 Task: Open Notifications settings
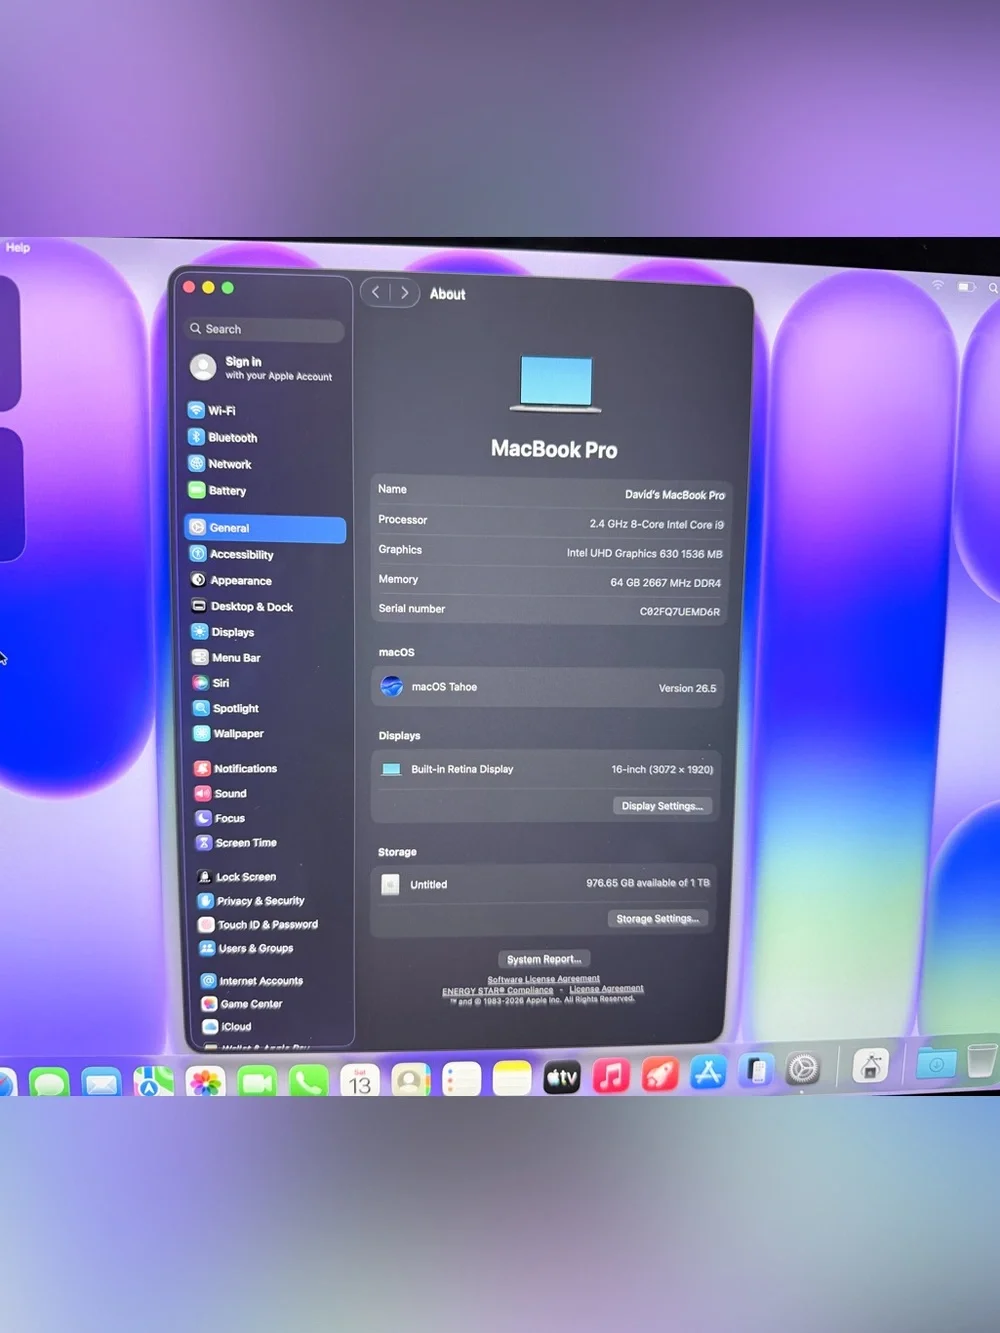coord(236,768)
